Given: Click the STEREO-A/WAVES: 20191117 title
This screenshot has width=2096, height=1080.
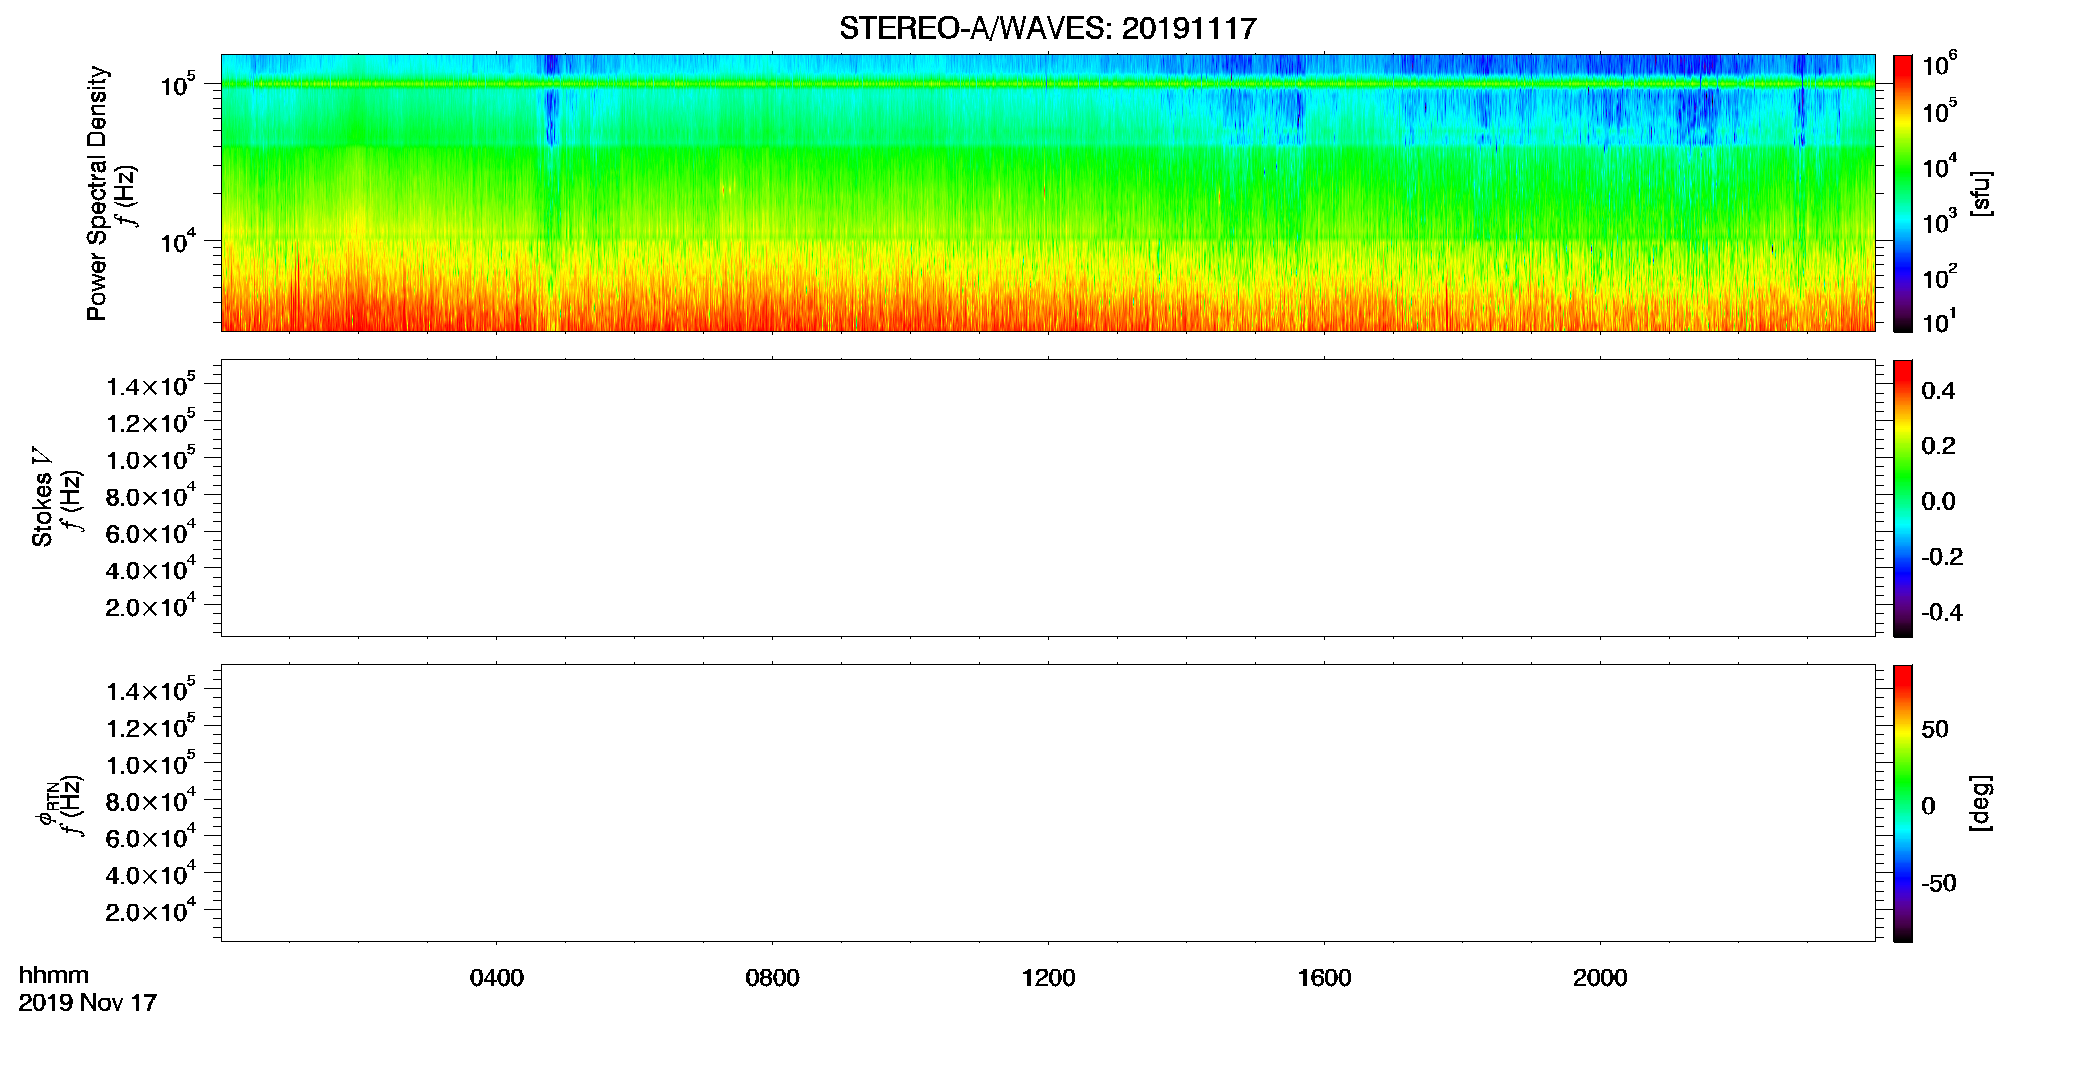Looking at the screenshot, I should pyautogui.click(x=1047, y=28).
